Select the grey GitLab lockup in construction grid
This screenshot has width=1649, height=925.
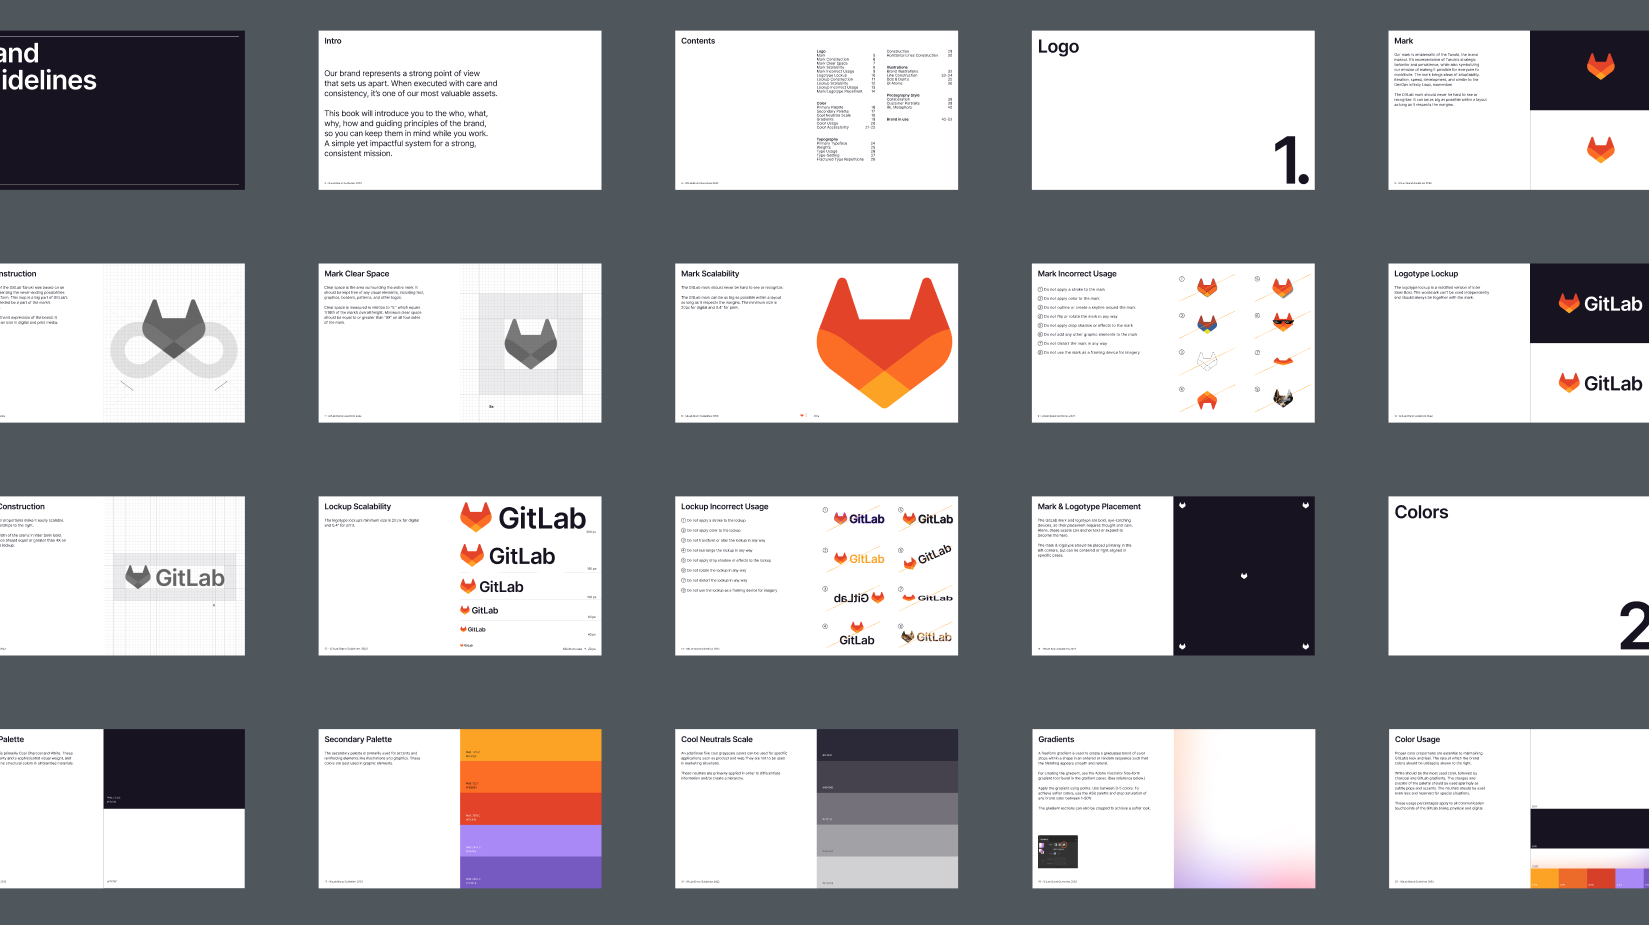[x=175, y=577]
